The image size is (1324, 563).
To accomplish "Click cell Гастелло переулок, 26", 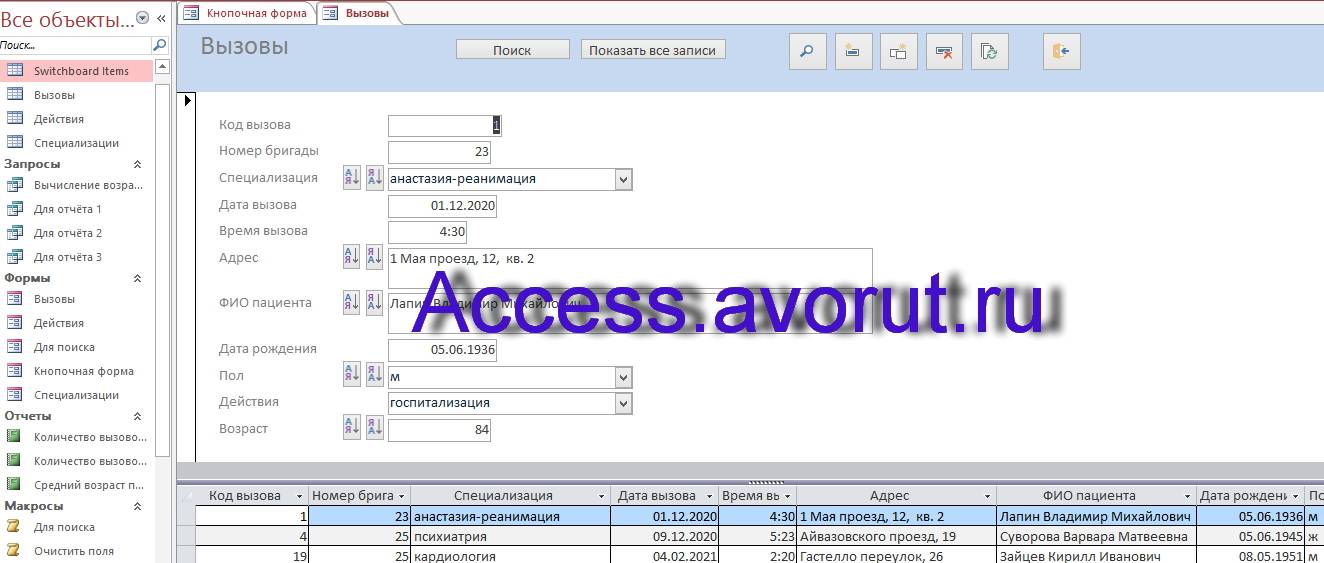I will (896, 556).
